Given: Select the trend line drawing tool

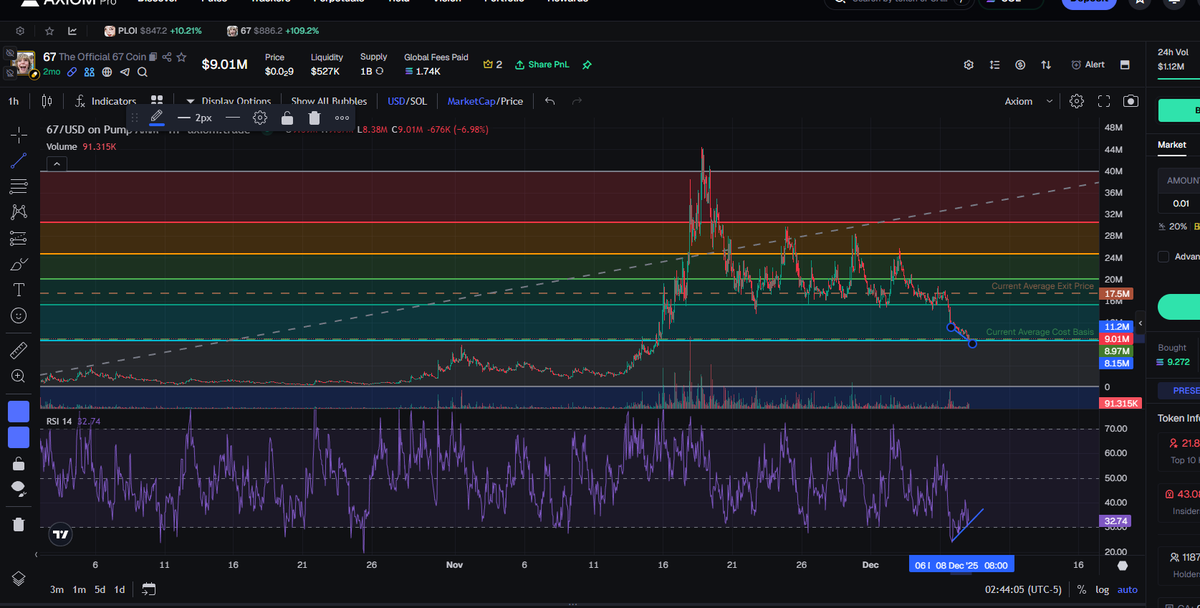Looking at the screenshot, I should click(18, 160).
